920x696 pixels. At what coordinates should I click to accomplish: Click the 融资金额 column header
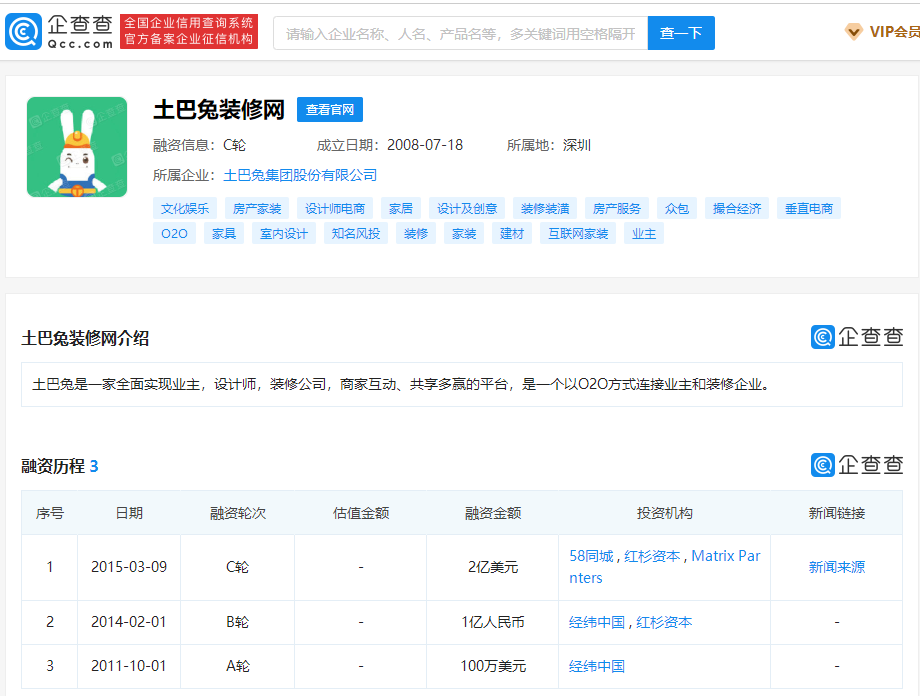(493, 513)
